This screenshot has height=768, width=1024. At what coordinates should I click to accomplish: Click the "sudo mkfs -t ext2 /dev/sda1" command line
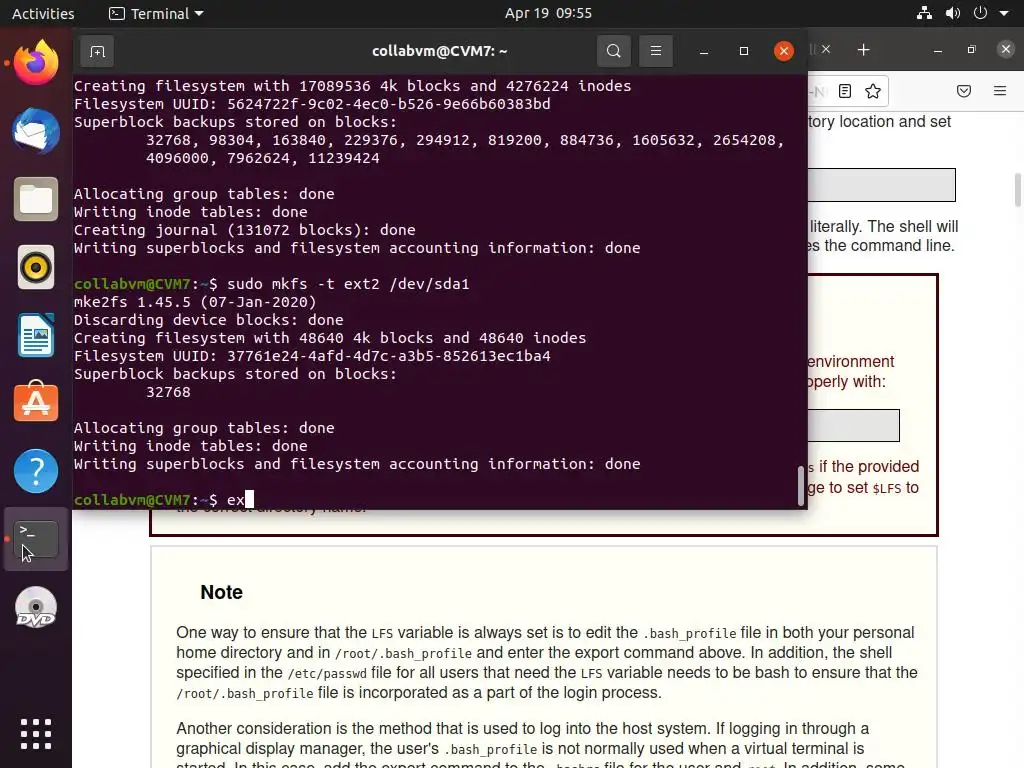click(x=348, y=284)
